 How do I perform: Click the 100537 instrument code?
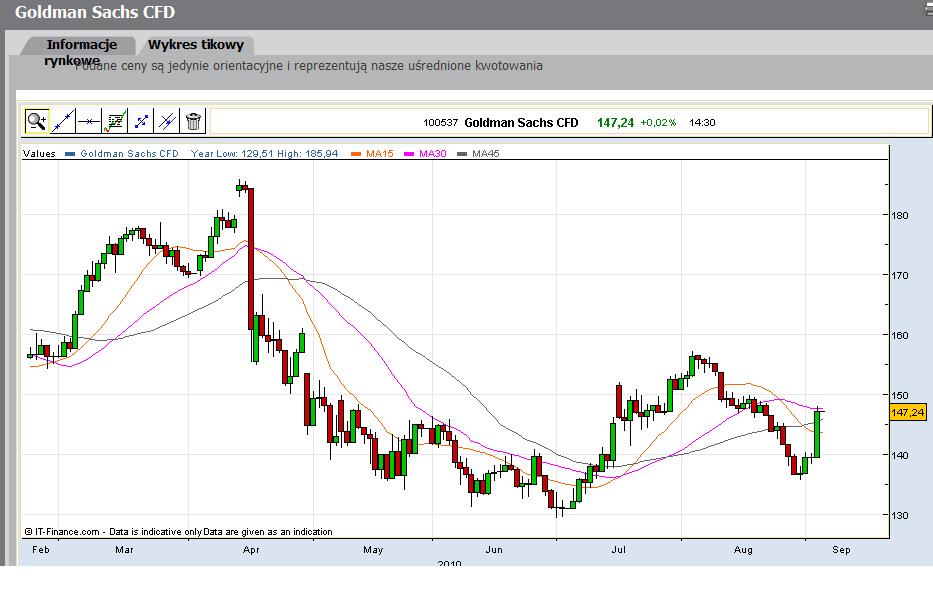pos(440,123)
